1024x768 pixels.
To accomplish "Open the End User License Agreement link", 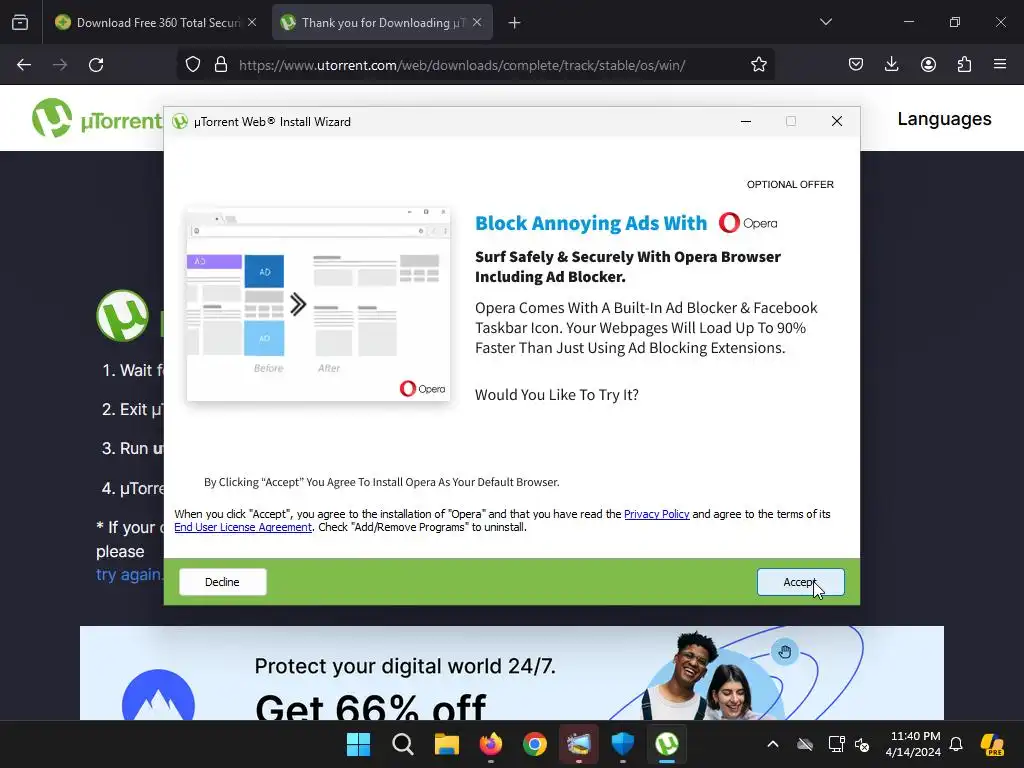I will tap(243, 527).
